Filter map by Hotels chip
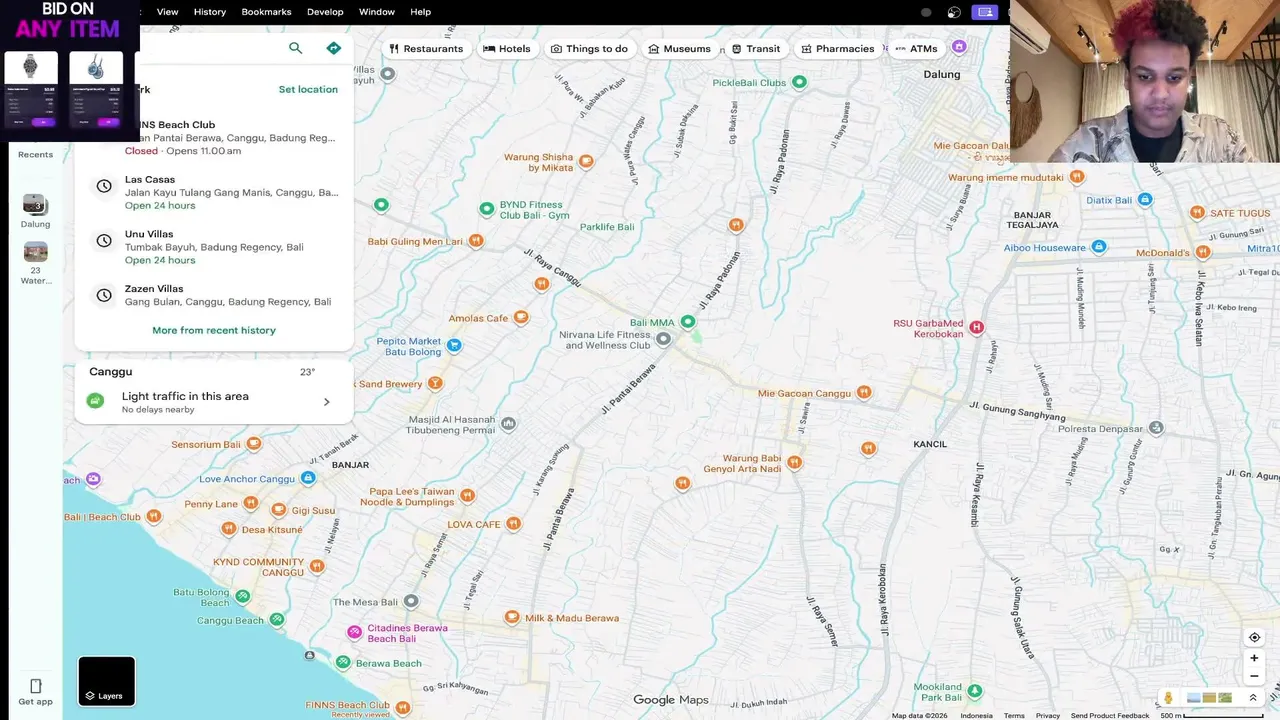Image resolution: width=1280 pixels, height=720 pixels. [x=507, y=48]
